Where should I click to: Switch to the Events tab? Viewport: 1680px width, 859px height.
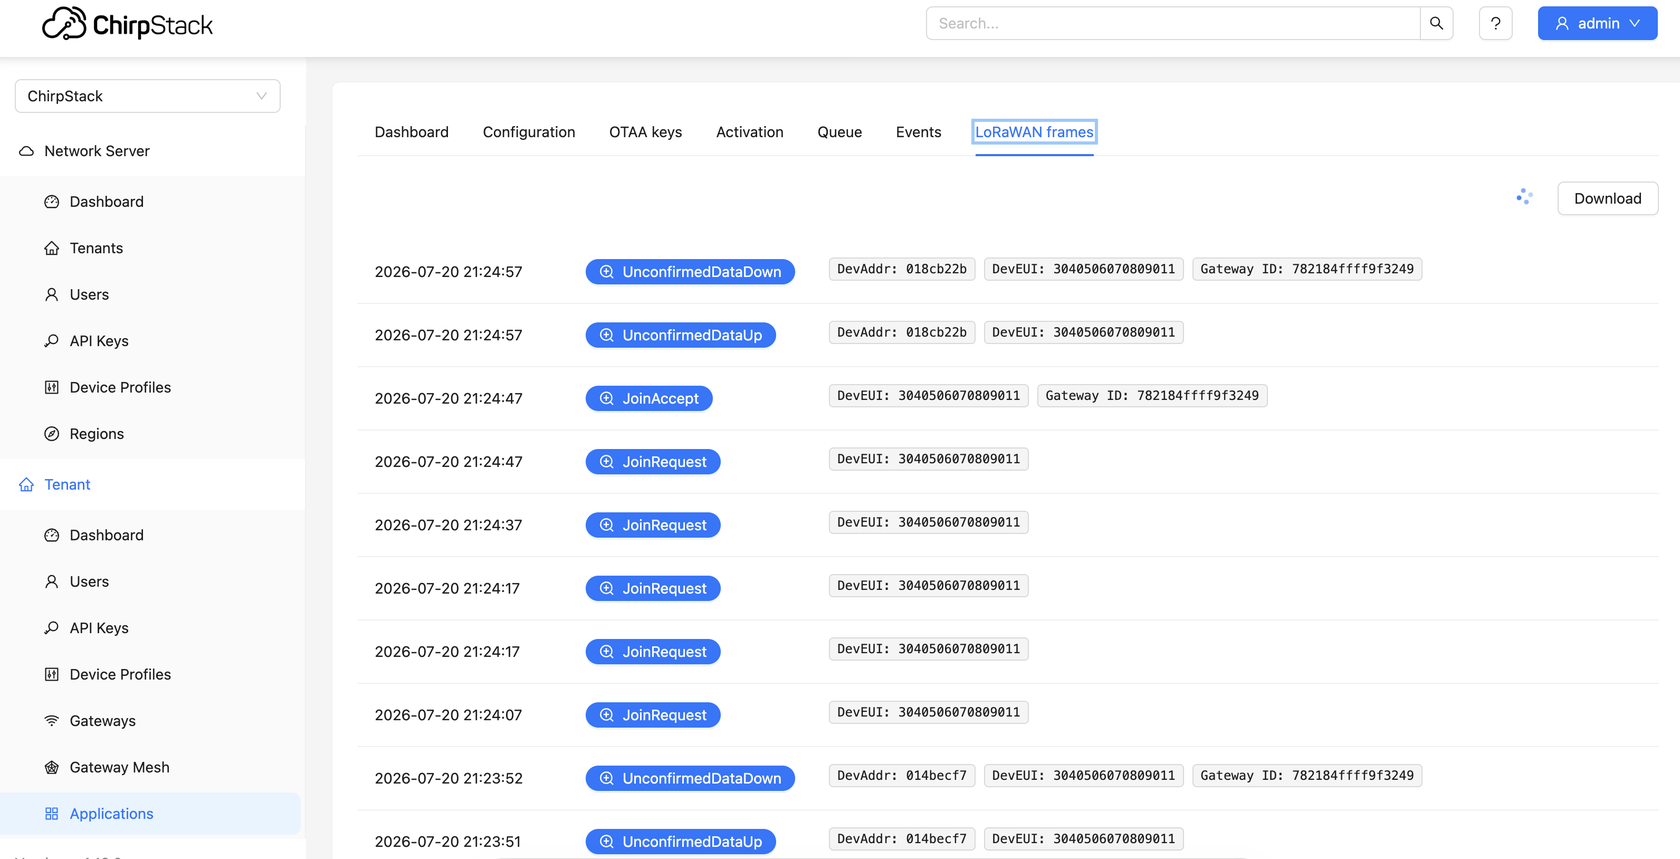[918, 132]
